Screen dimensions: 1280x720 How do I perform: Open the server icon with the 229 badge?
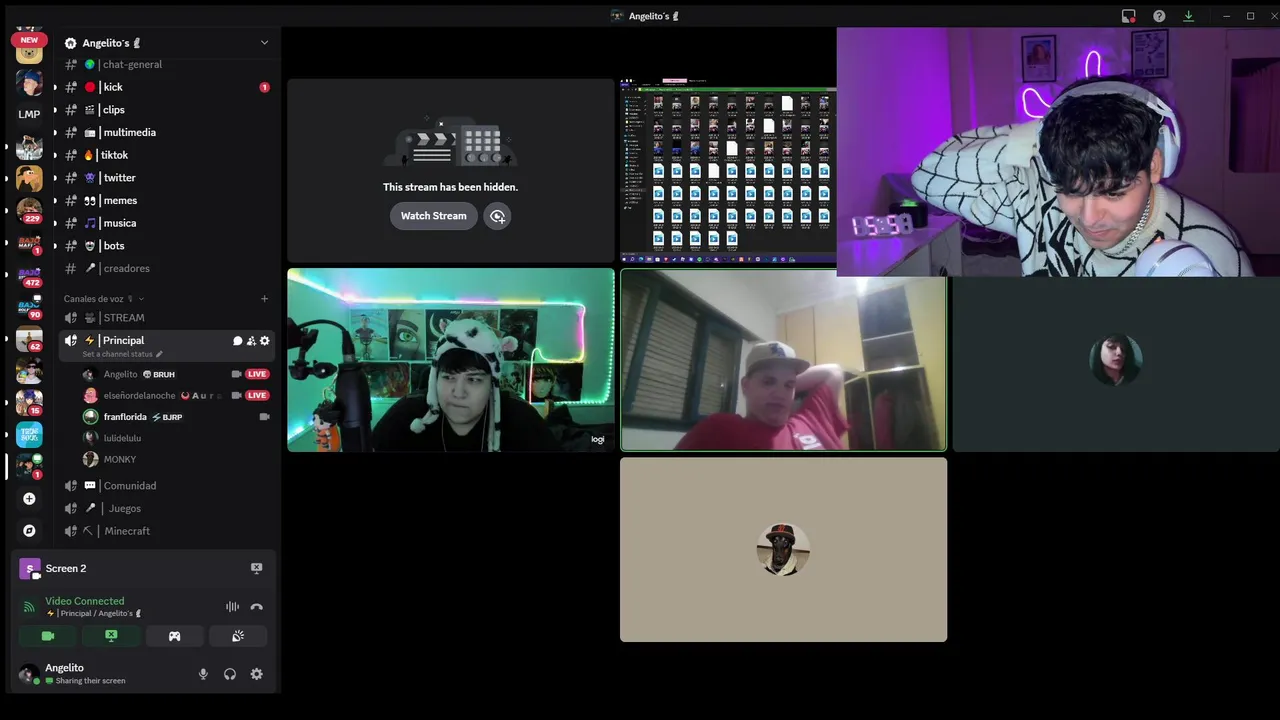click(29, 210)
